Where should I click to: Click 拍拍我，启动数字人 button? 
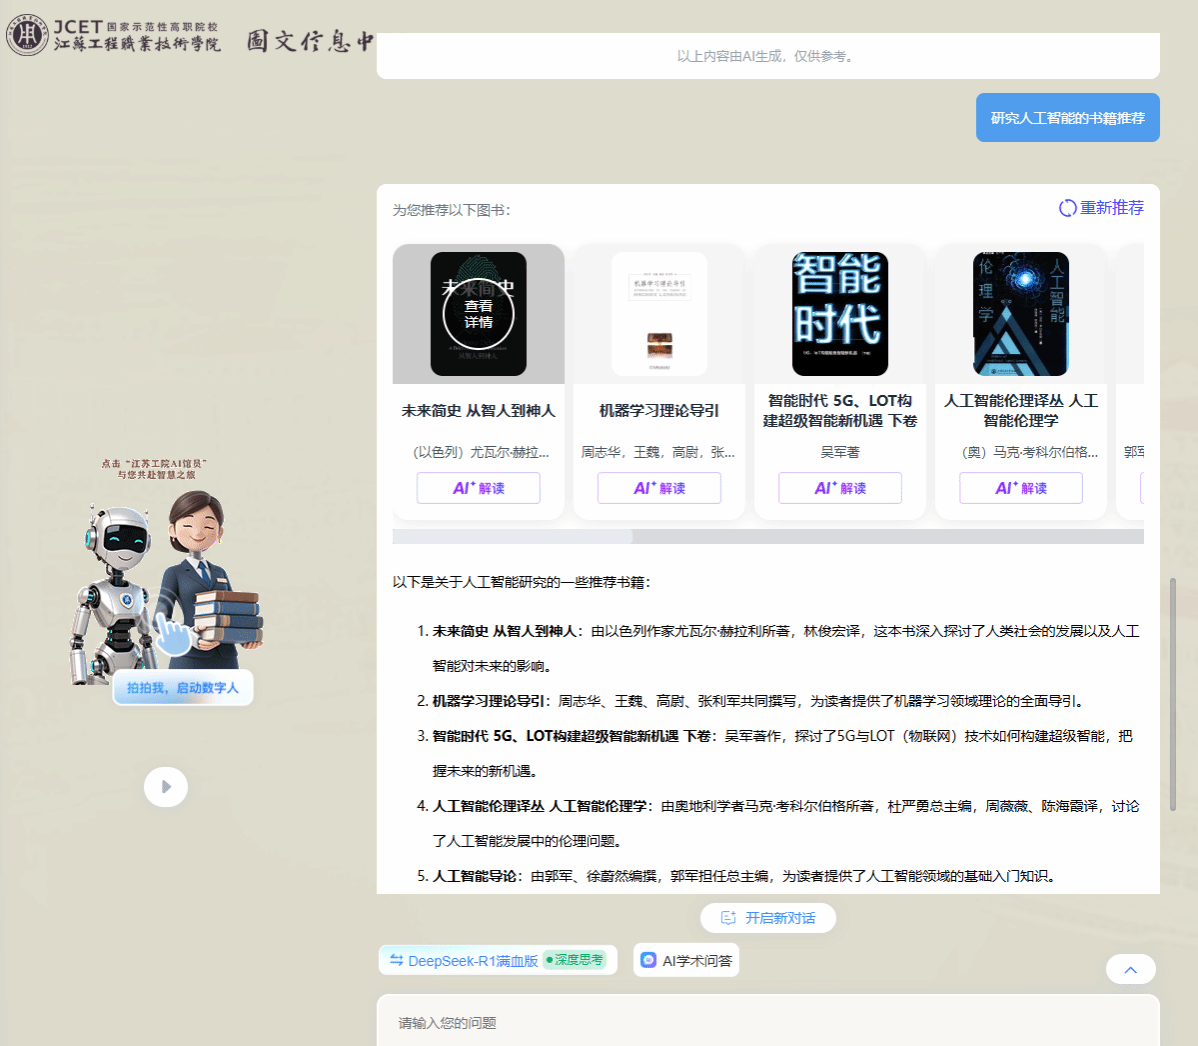(x=183, y=688)
